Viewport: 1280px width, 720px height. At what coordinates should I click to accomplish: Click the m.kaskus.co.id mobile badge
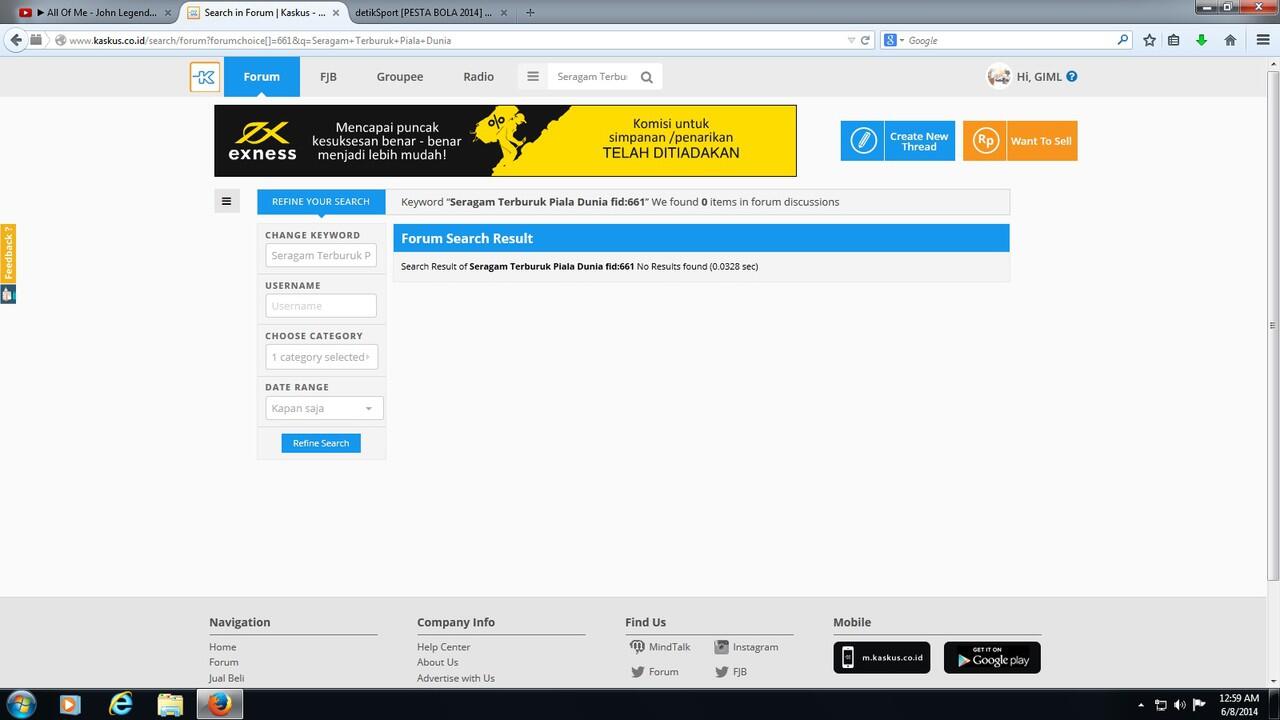882,658
